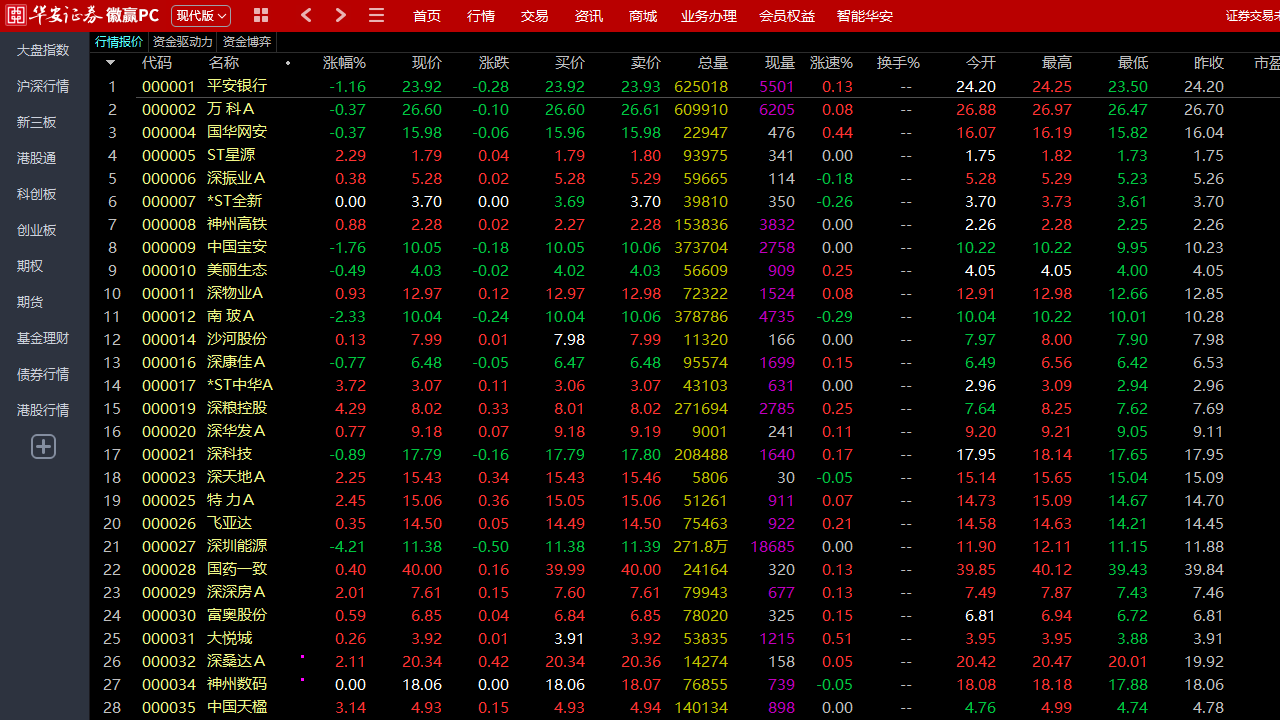Select stock row 国华网安
This screenshot has width=1280, height=720.
pyautogui.click(x=685, y=132)
